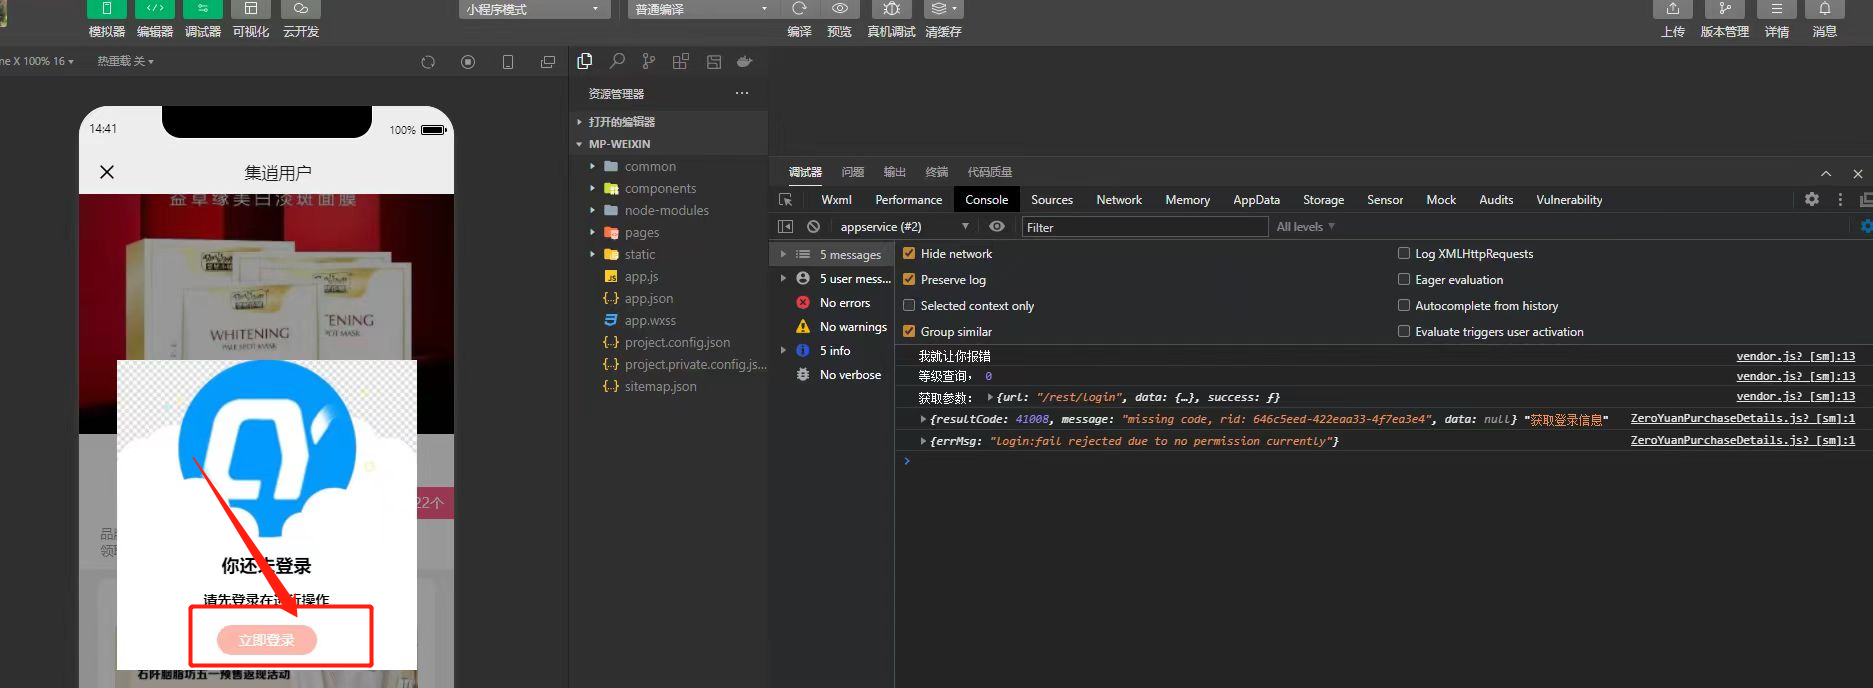
Task: Click the compile refresh icon above 编译
Action: pyautogui.click(x=799, y=9)
